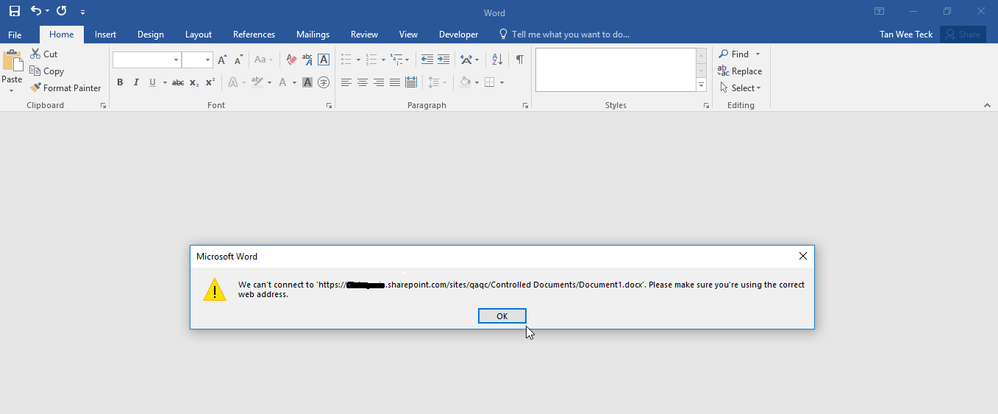Switch to the Layout tab
Image resolution: width=998 pixels, height=414 pixels.
pos(199,34)
